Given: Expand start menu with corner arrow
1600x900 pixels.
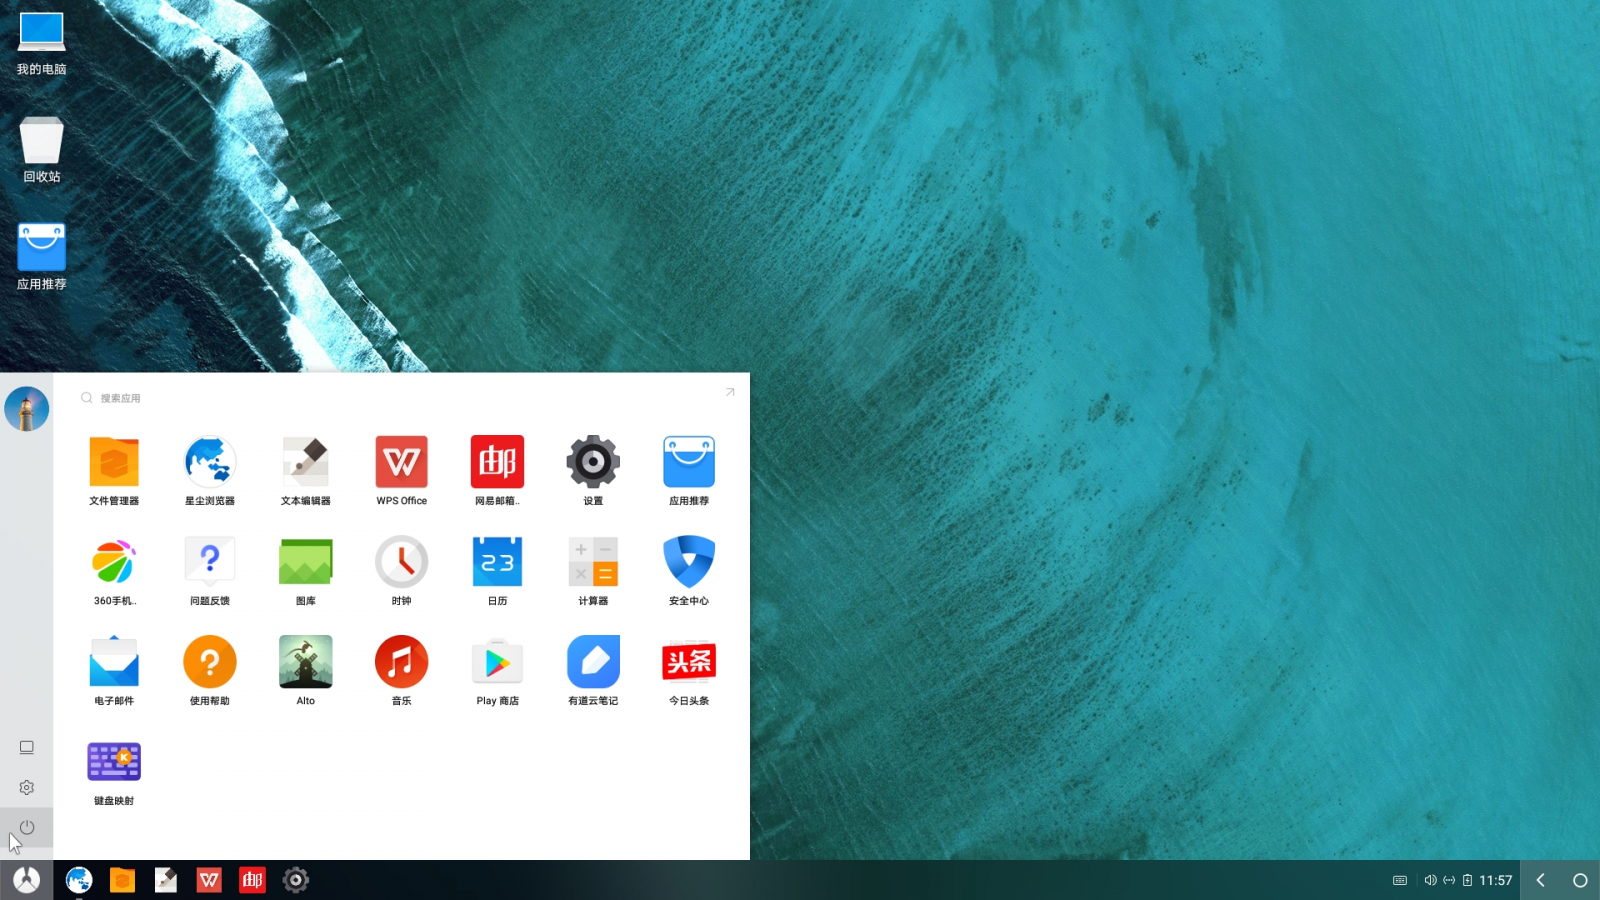Looking at the screenshot, I should (x=730, y=392).
